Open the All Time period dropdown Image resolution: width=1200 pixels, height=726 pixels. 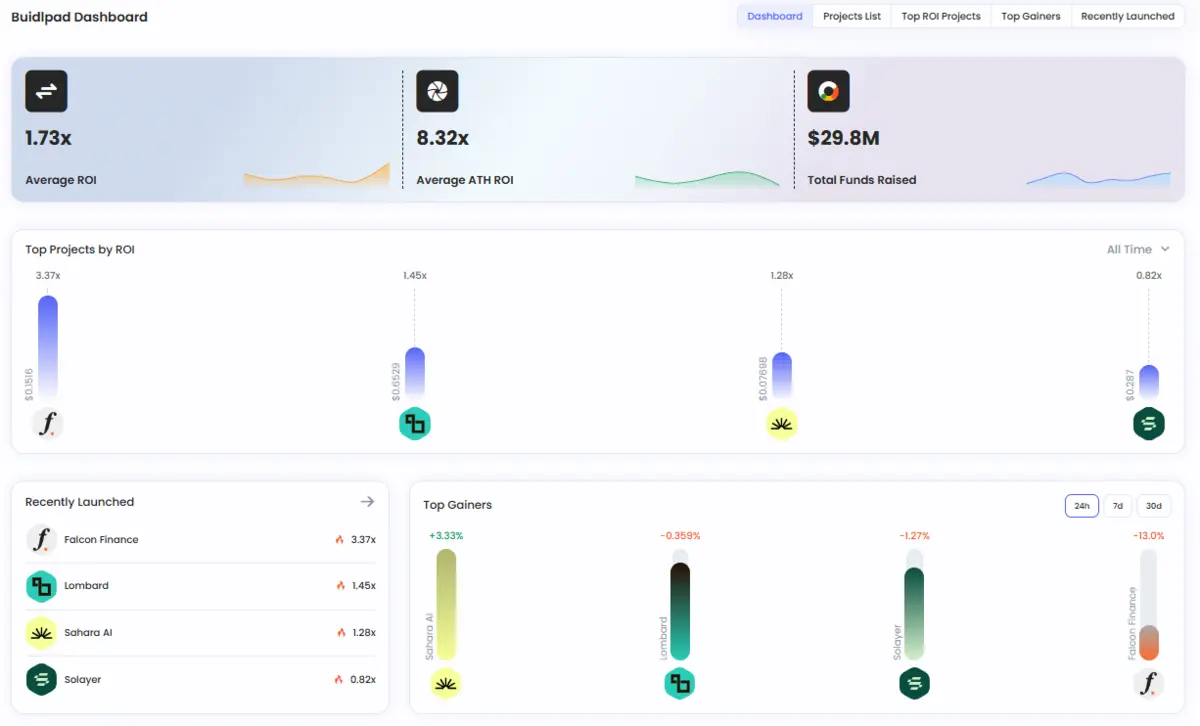coord(1137,250)
